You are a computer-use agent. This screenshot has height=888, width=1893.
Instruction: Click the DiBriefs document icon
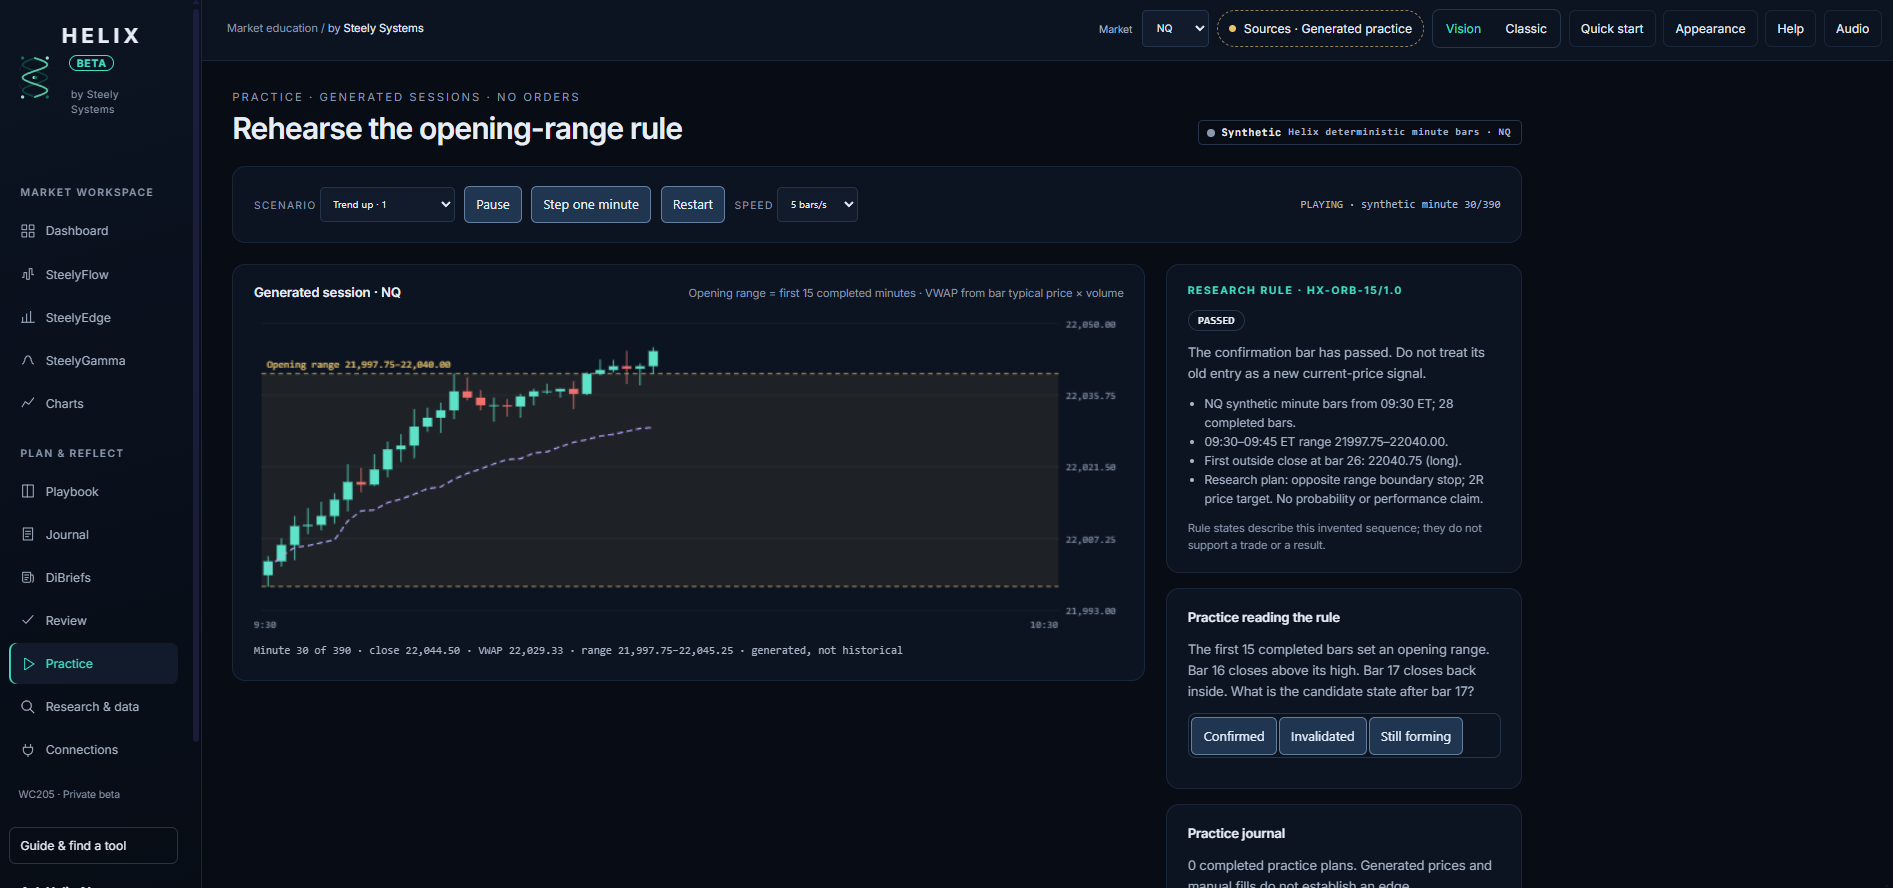tap(28, 578)
